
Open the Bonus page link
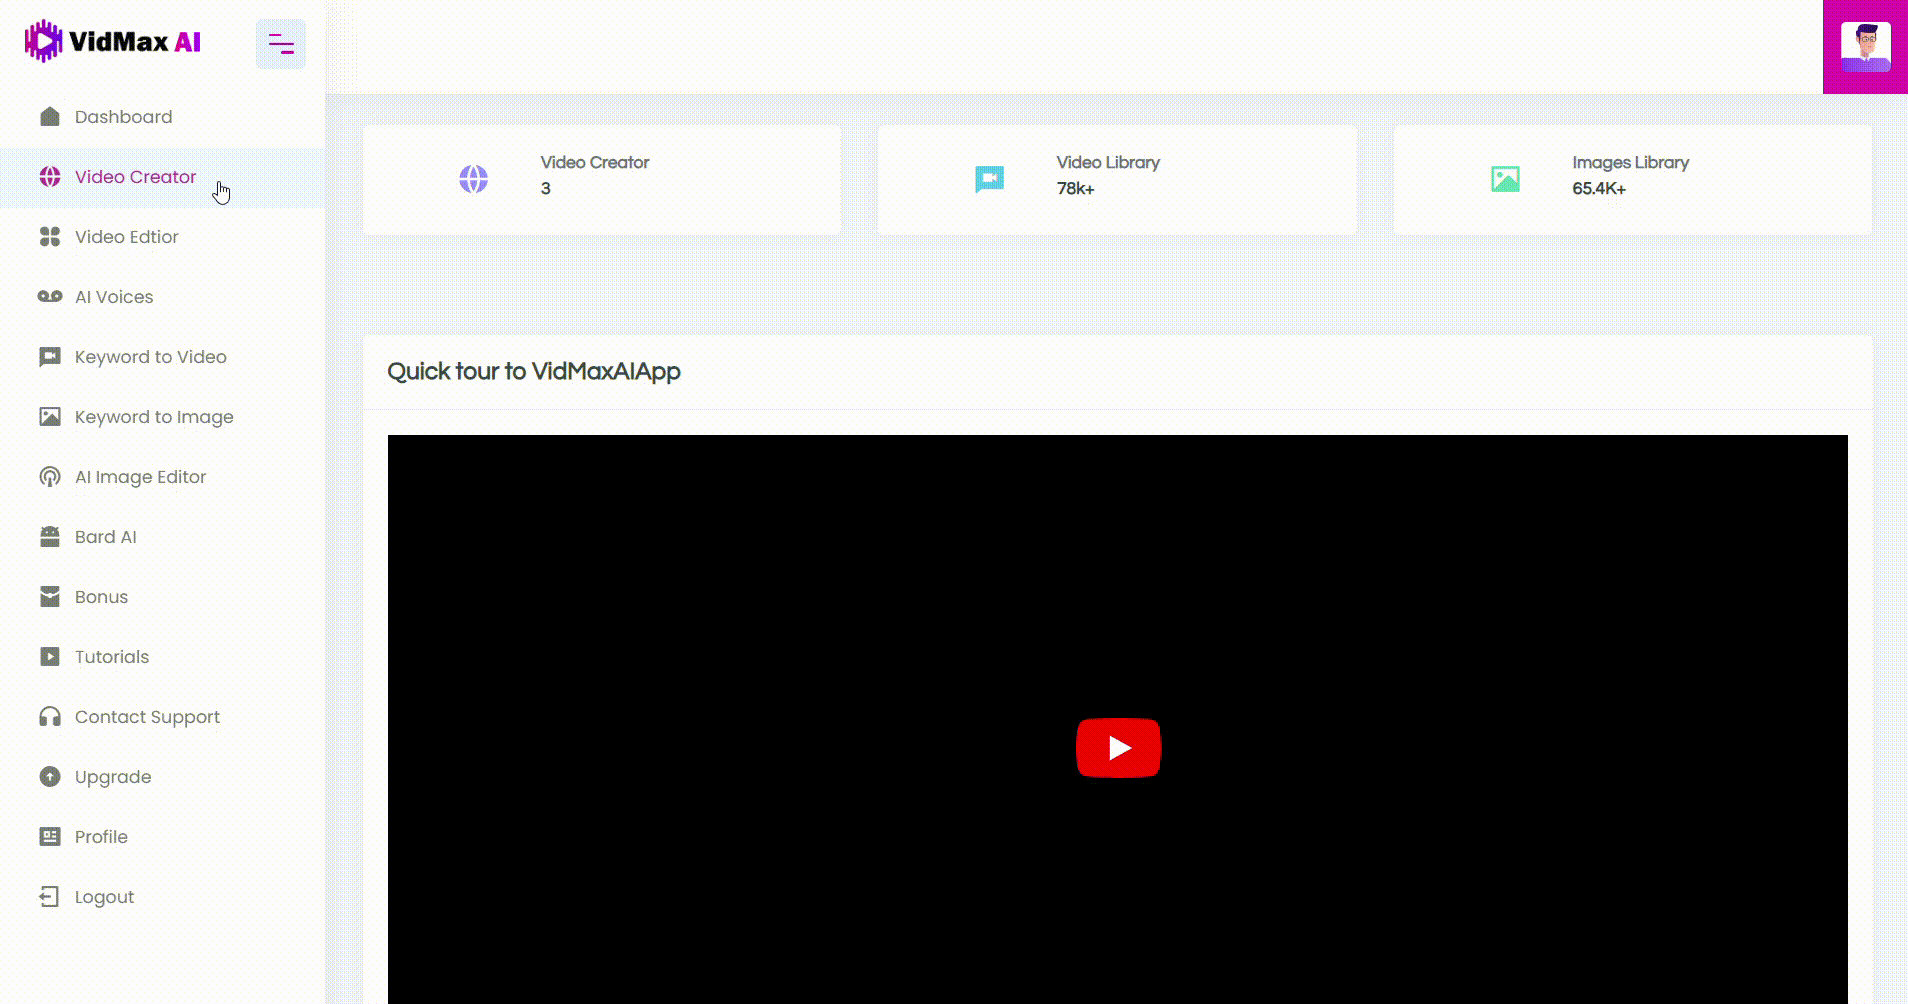point(101,597)
